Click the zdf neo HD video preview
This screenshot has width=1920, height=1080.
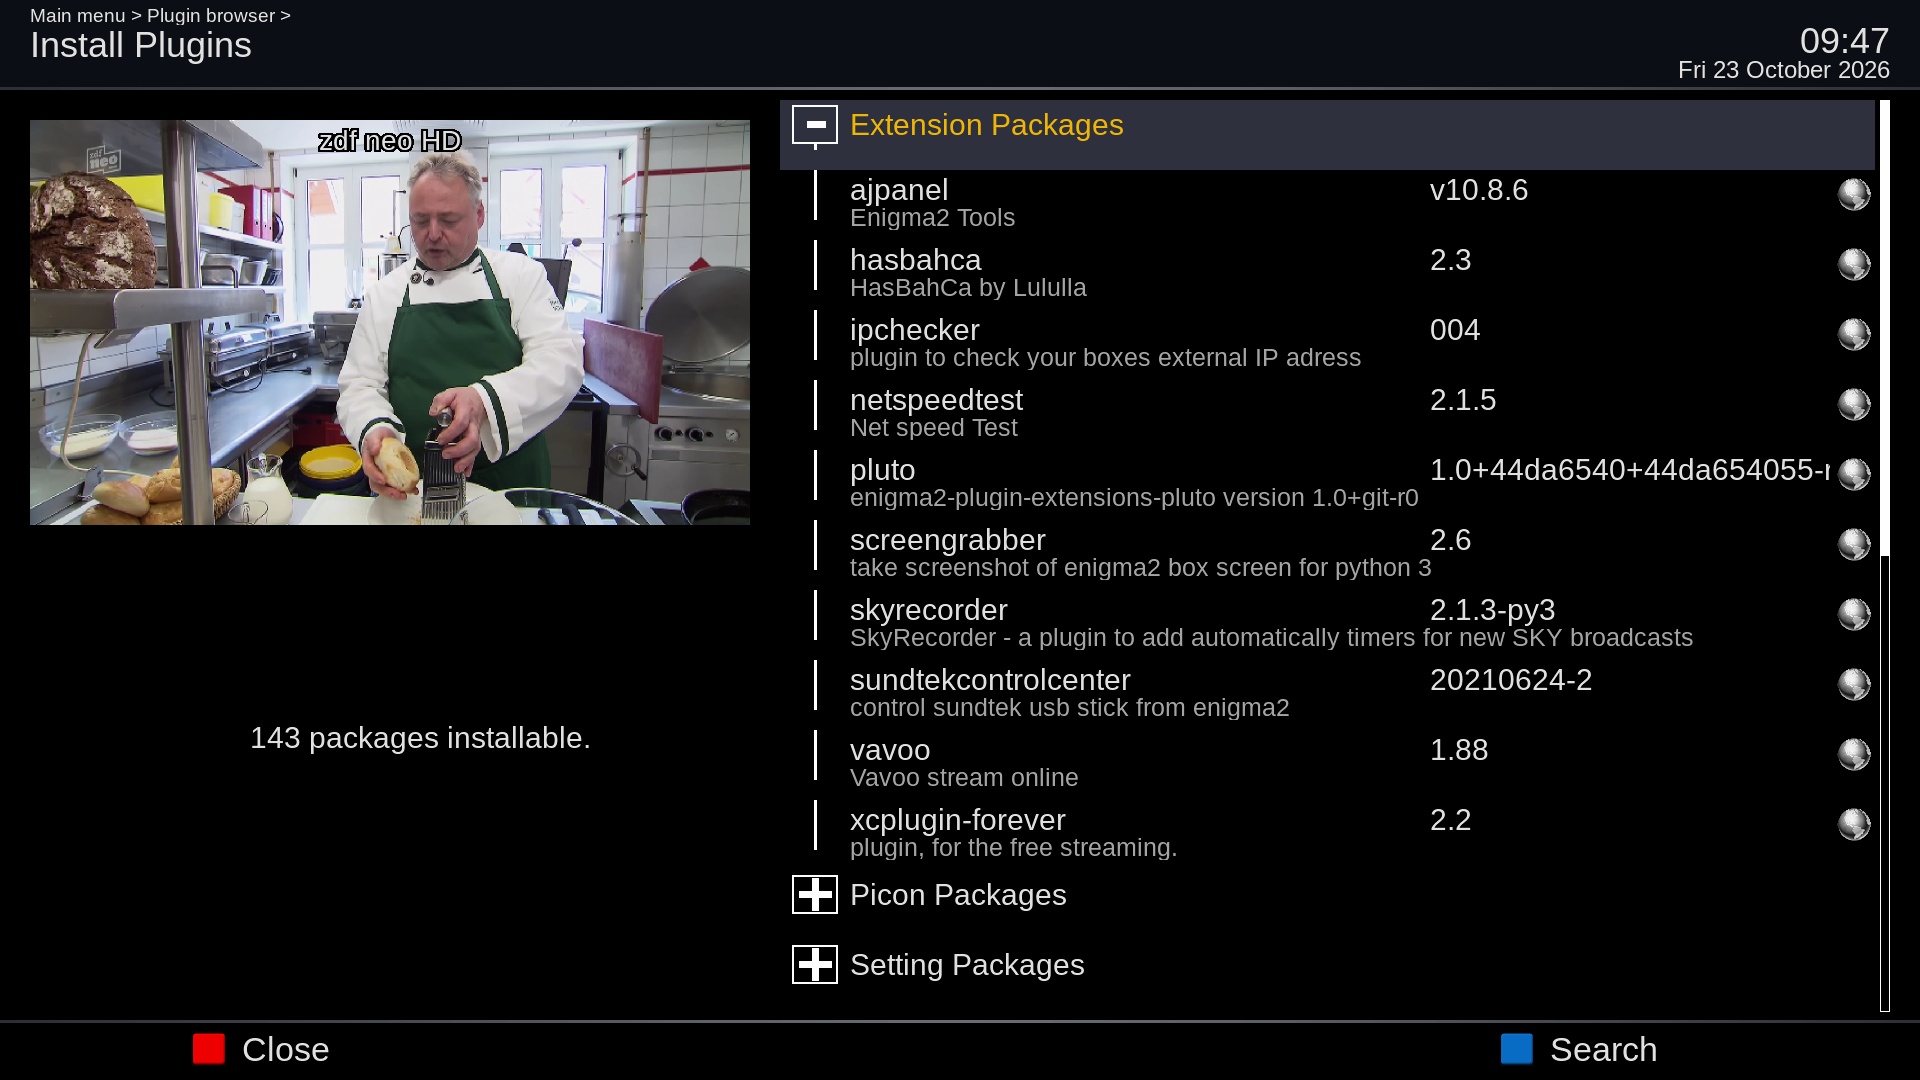coord(390,322)
